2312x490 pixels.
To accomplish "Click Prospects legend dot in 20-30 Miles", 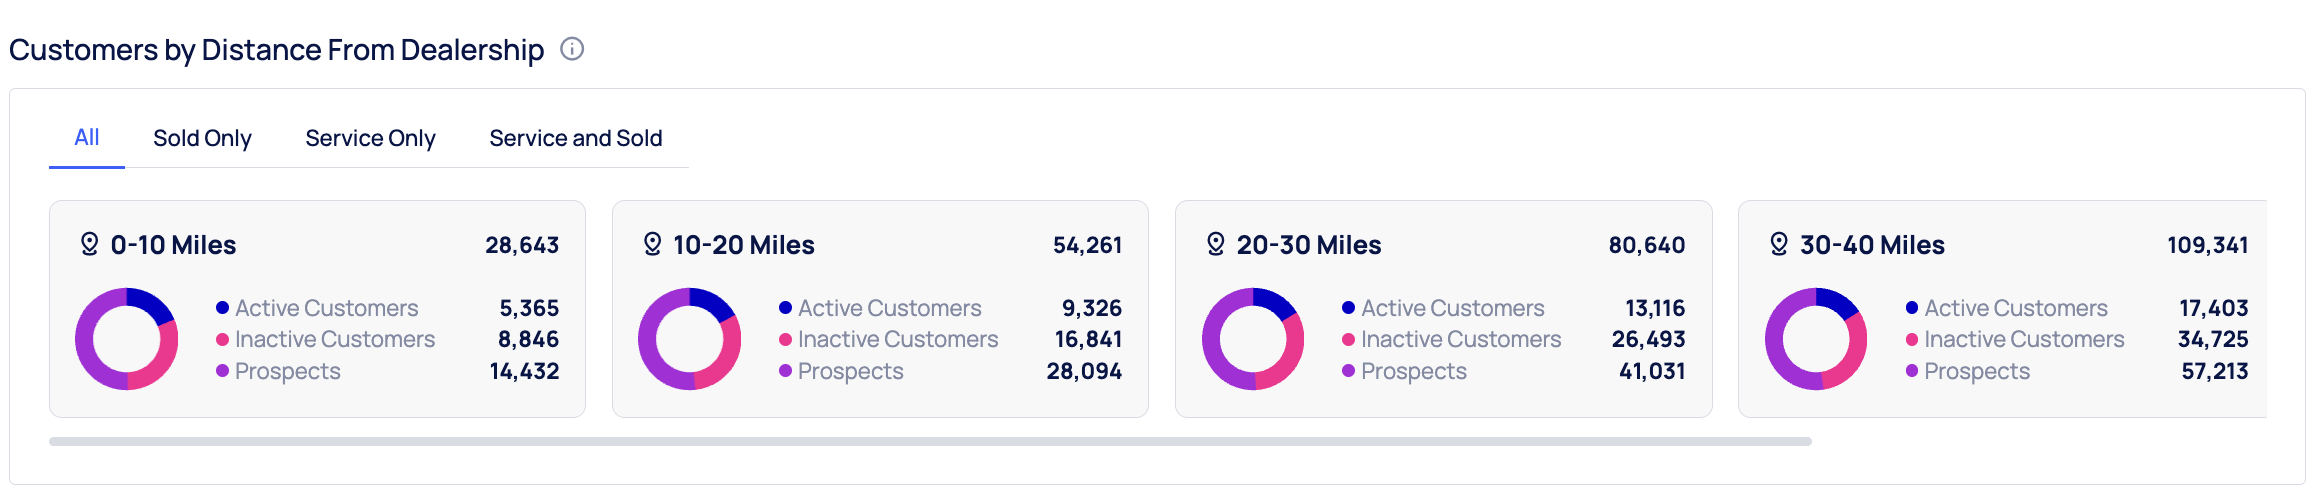I will click(1349, 371).
